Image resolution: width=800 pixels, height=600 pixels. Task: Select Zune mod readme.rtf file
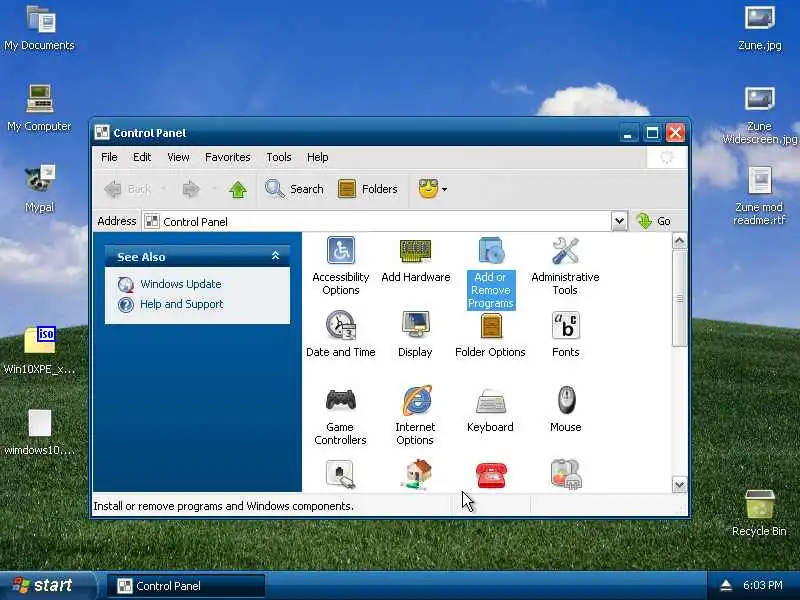[x=760, y=196]
